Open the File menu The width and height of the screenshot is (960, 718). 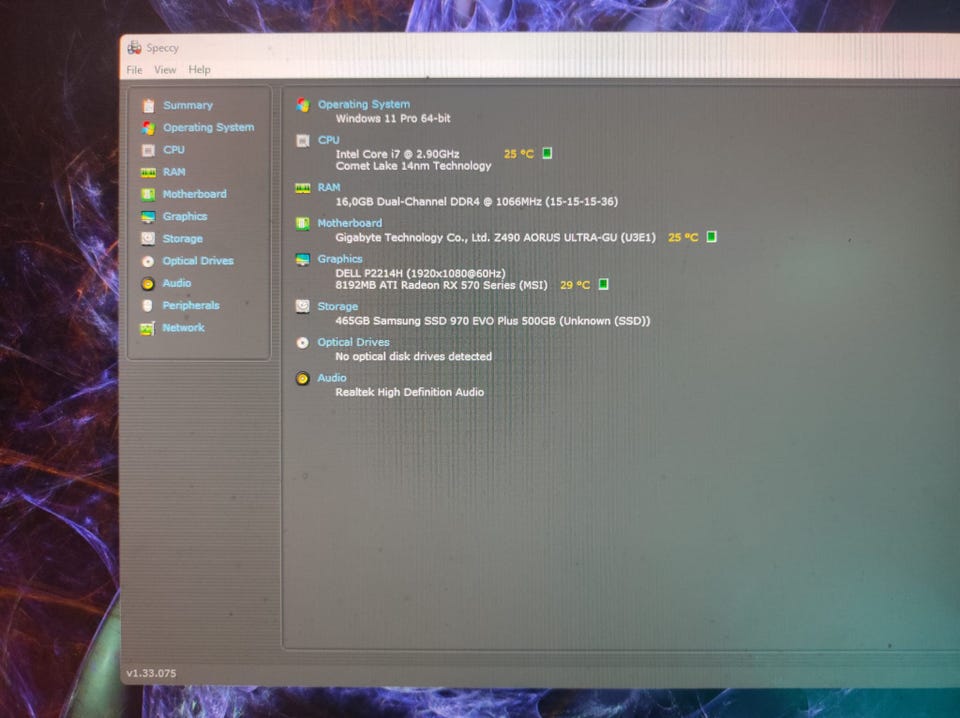coord(134,70)
